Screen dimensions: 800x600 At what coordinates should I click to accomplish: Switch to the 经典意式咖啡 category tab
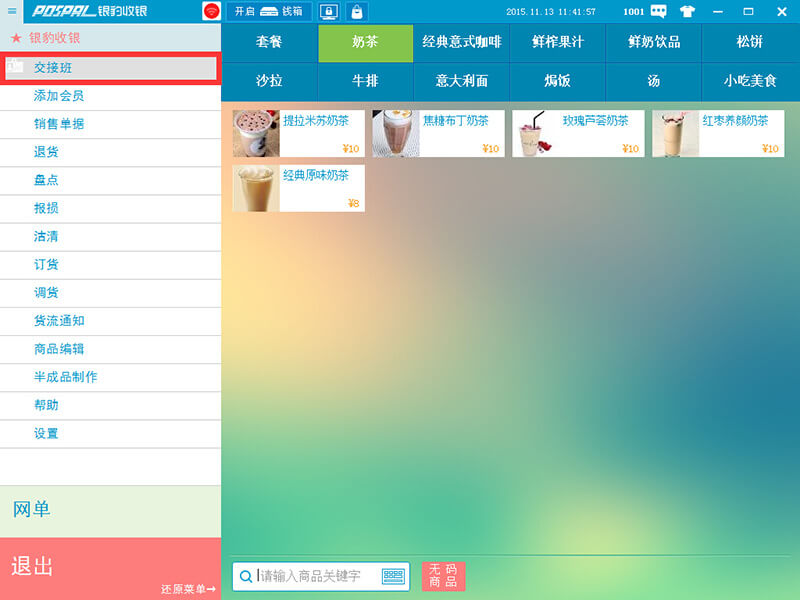point(461,43)
